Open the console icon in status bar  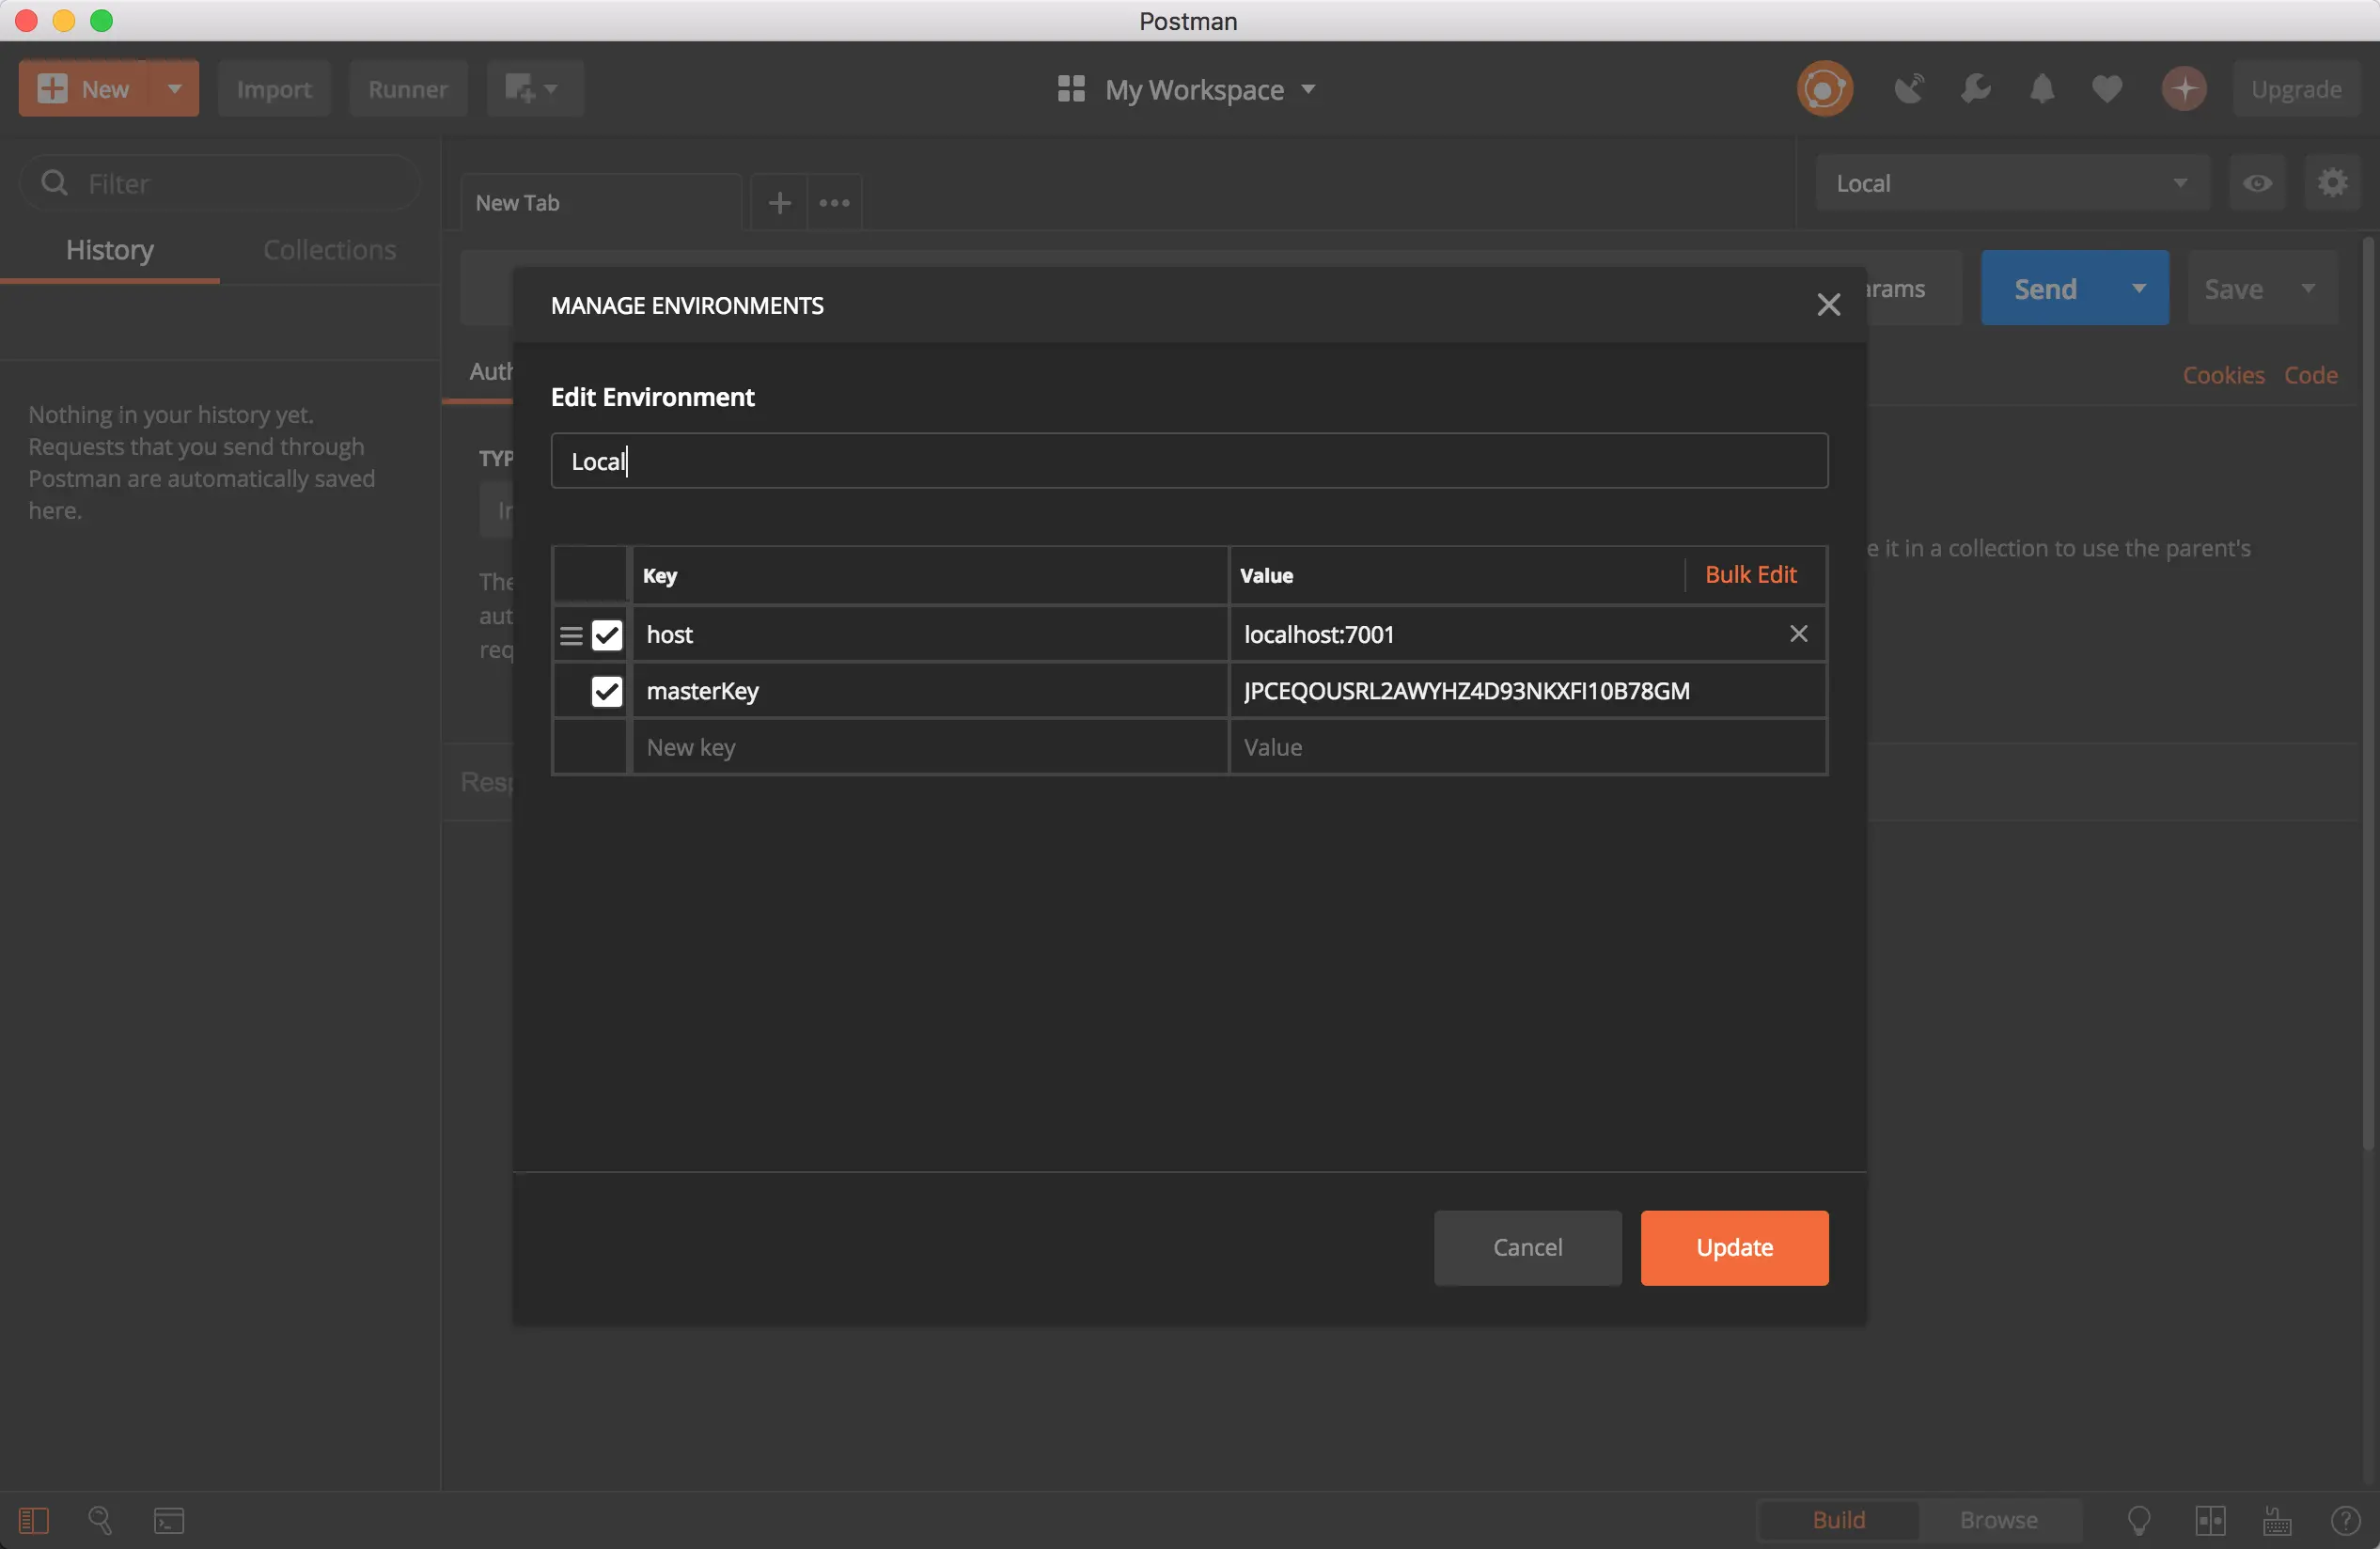[x=169, y=1520]
